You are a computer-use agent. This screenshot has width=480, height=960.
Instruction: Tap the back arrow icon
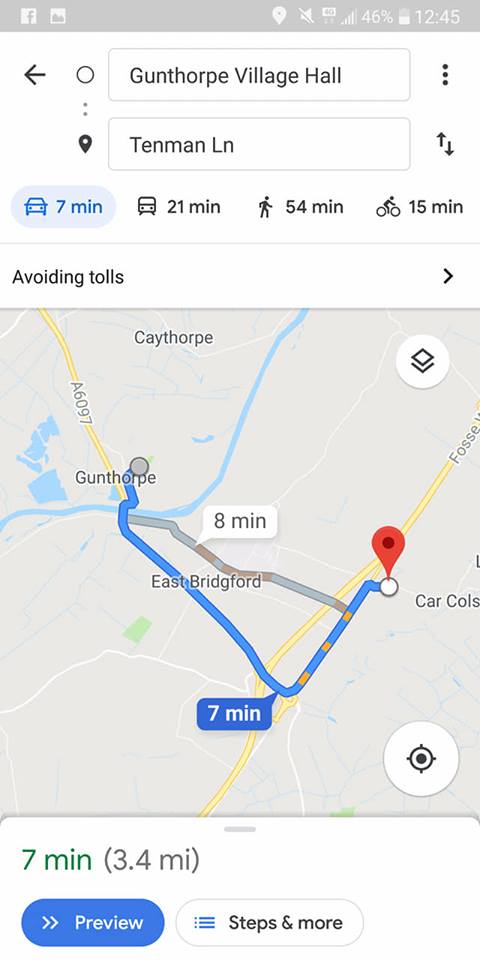pos(35,75)
